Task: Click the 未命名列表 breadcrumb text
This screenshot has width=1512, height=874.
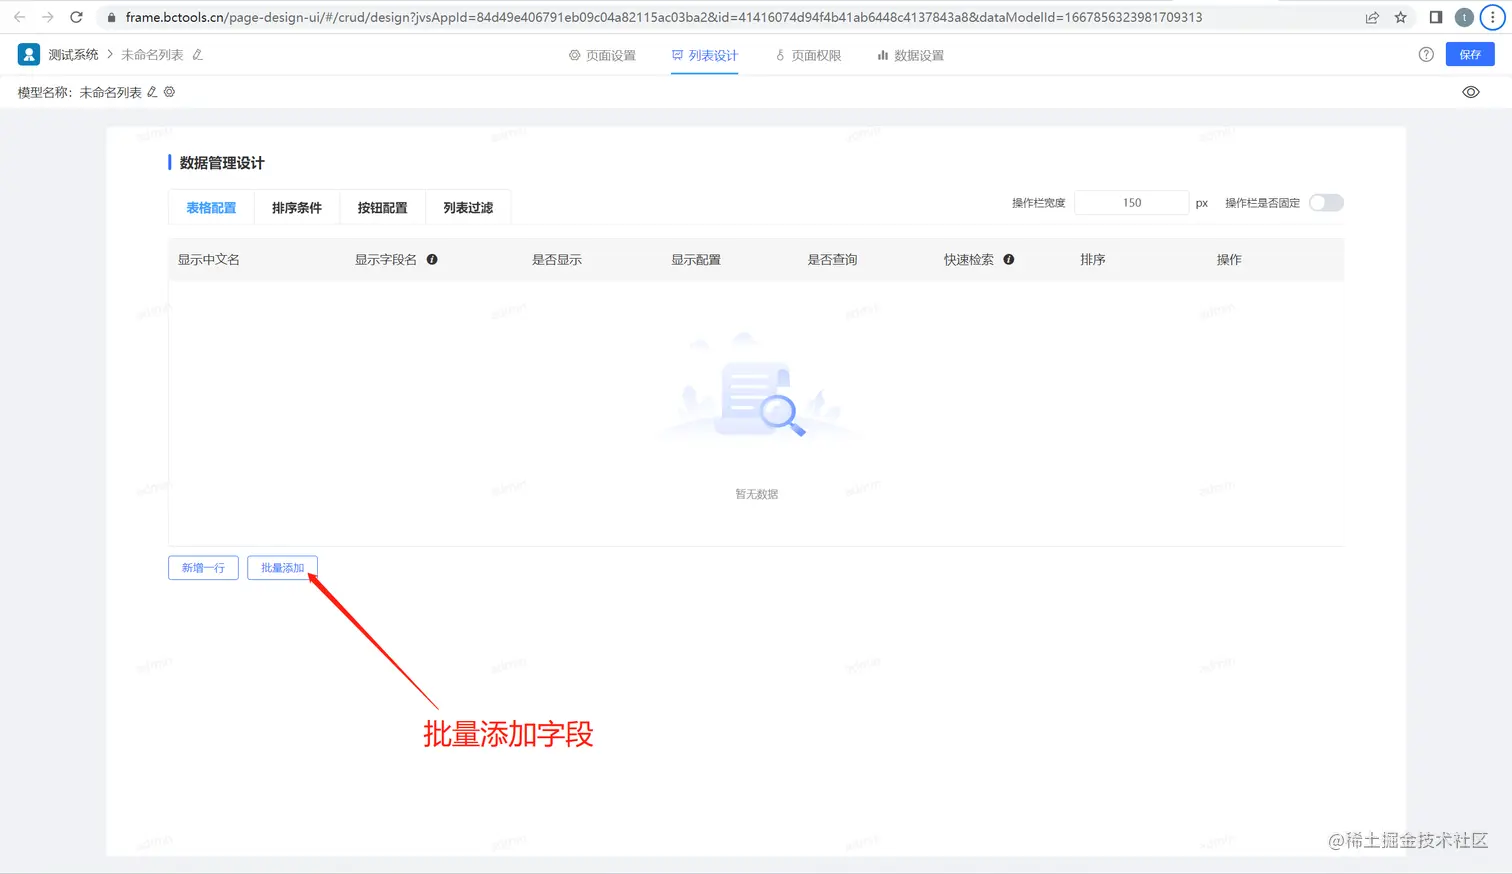Action: (152, 55)
